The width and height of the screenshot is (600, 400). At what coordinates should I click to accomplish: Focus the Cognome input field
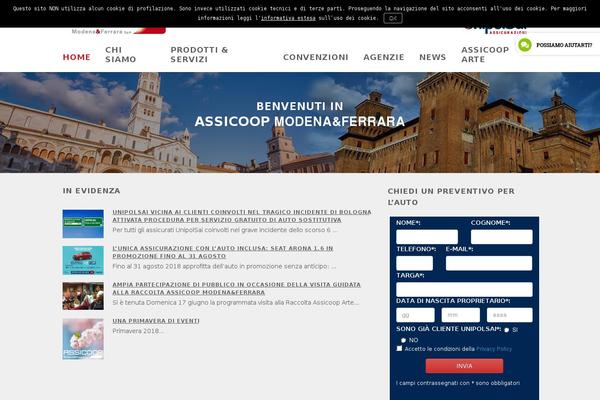click(502, 237)
